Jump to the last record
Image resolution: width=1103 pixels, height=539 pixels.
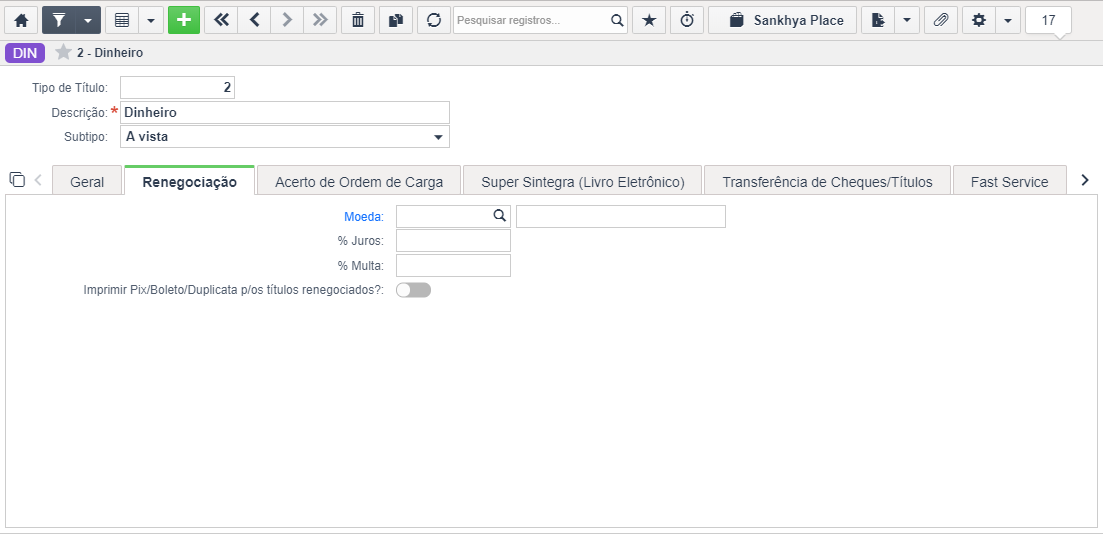[320, 20]
